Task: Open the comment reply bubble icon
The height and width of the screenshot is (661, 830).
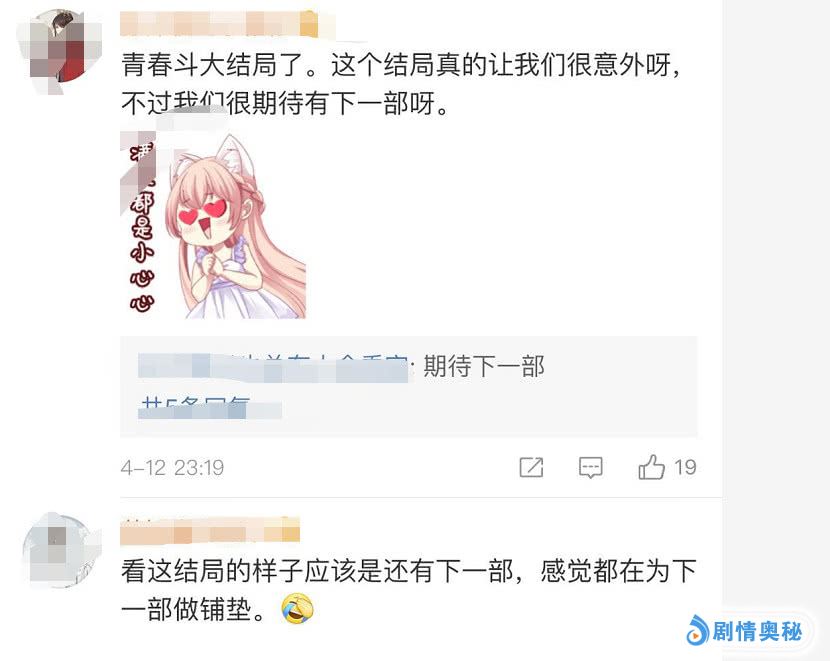Action: click(x=591, y=467)
